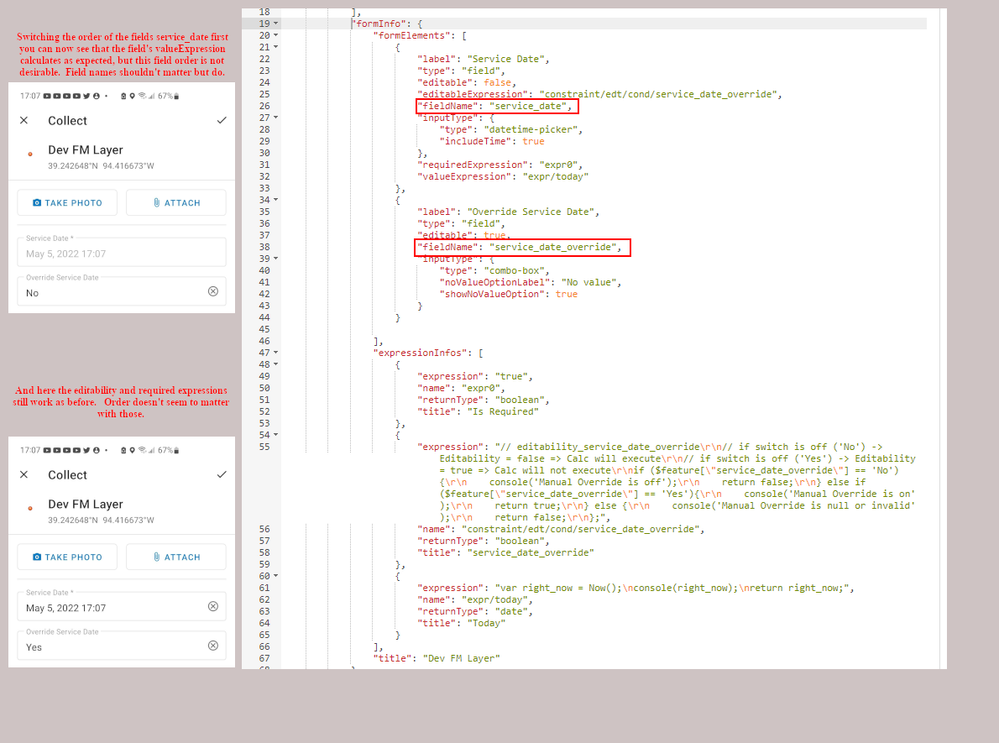Viewport: 999px width, 743px height.
Task: Click the "returnType": "date" line
Action: pos(475,611)
